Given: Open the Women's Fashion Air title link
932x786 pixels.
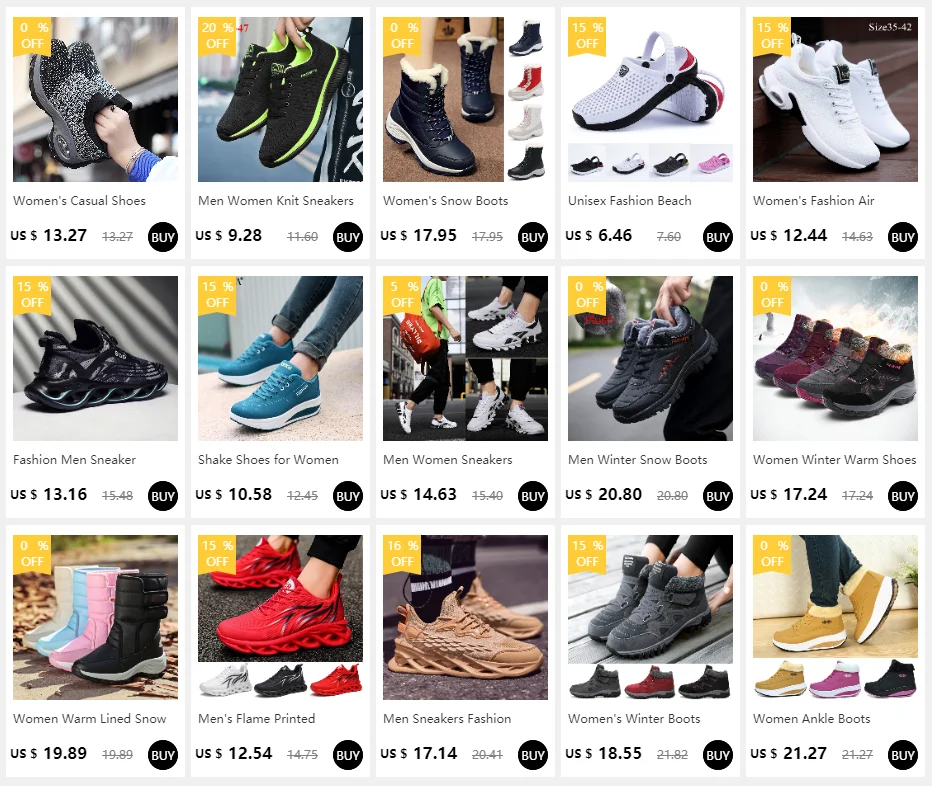Looking at the screenshot, I should pos(813,201).
